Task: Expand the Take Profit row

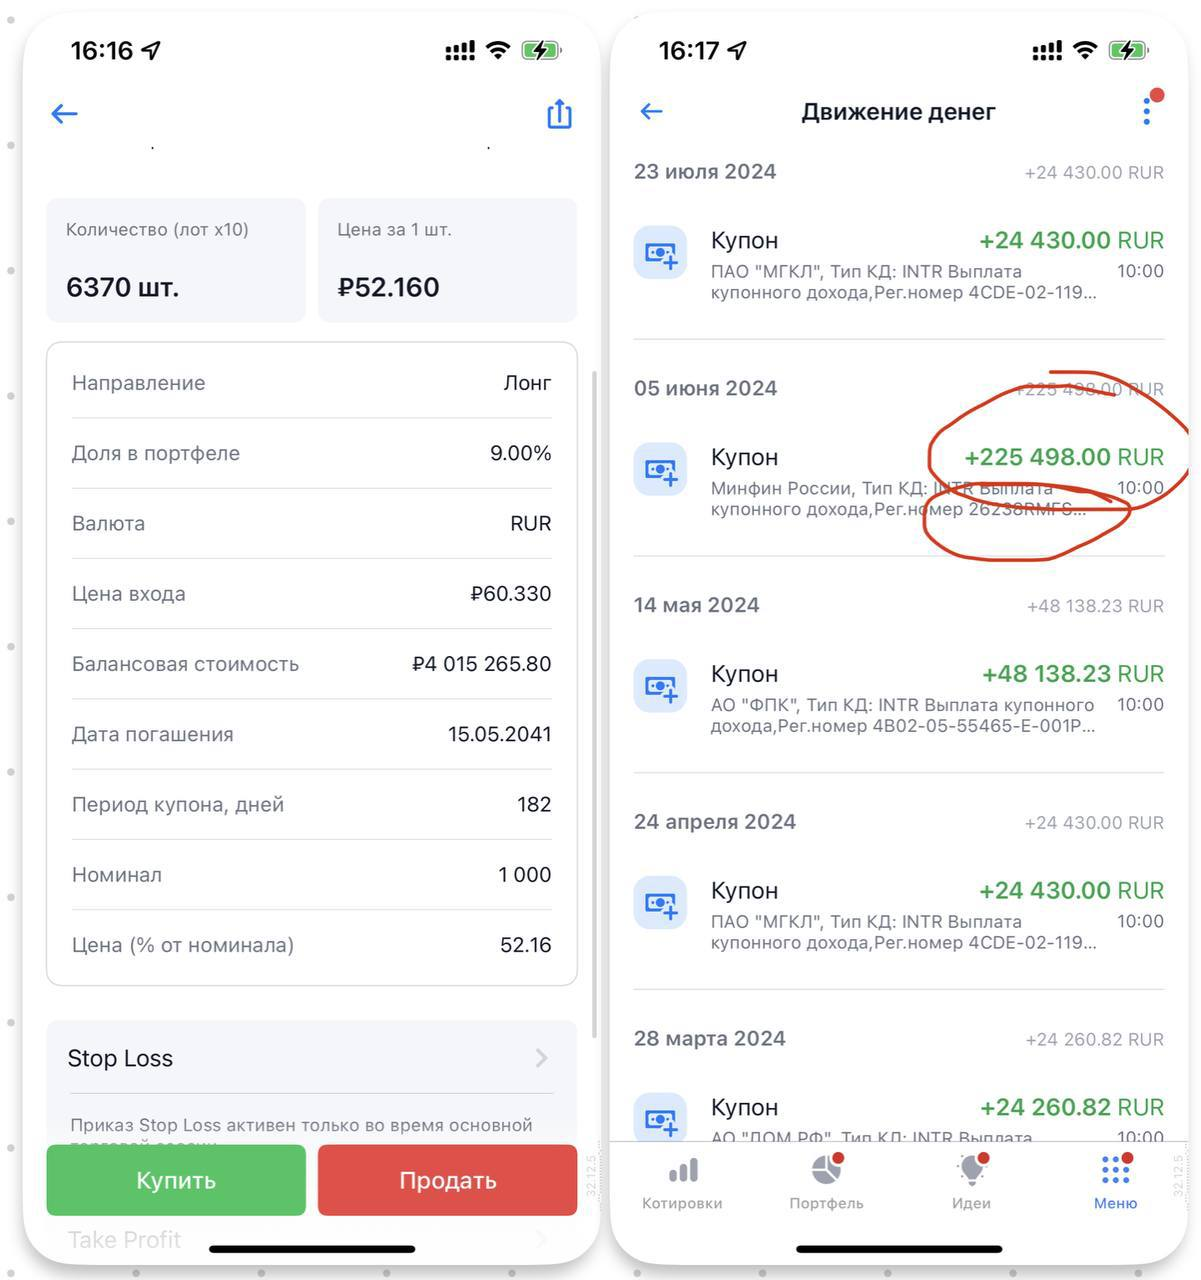Action: [x=311, y=1240]
